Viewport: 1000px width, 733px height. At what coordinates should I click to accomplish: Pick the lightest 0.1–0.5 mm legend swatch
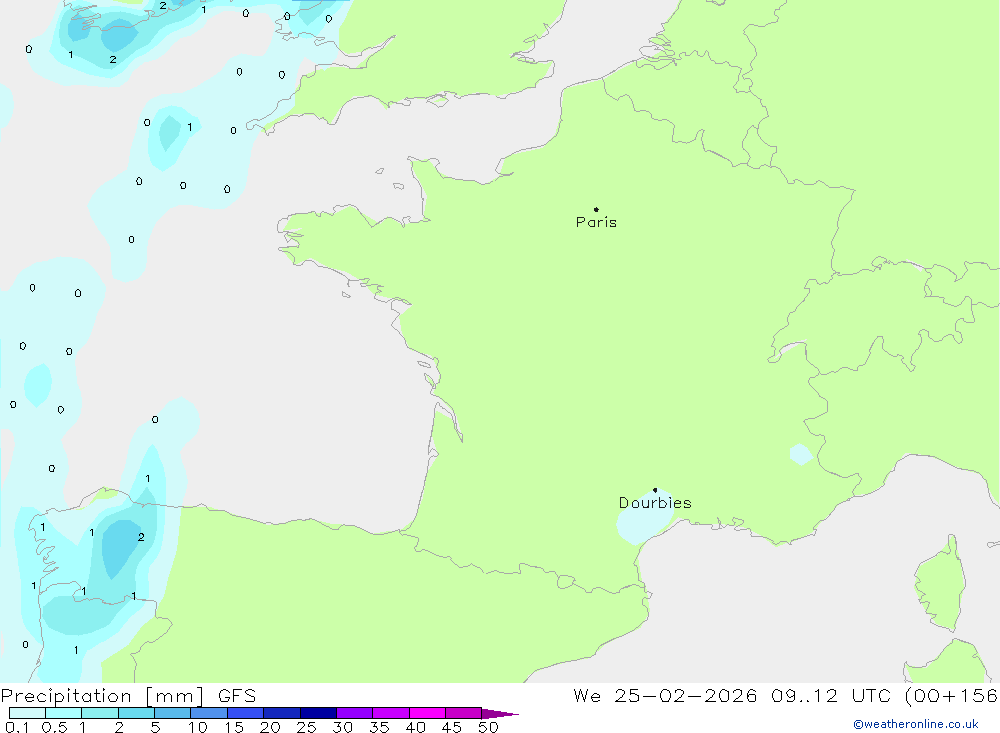[x=27, y=713]
